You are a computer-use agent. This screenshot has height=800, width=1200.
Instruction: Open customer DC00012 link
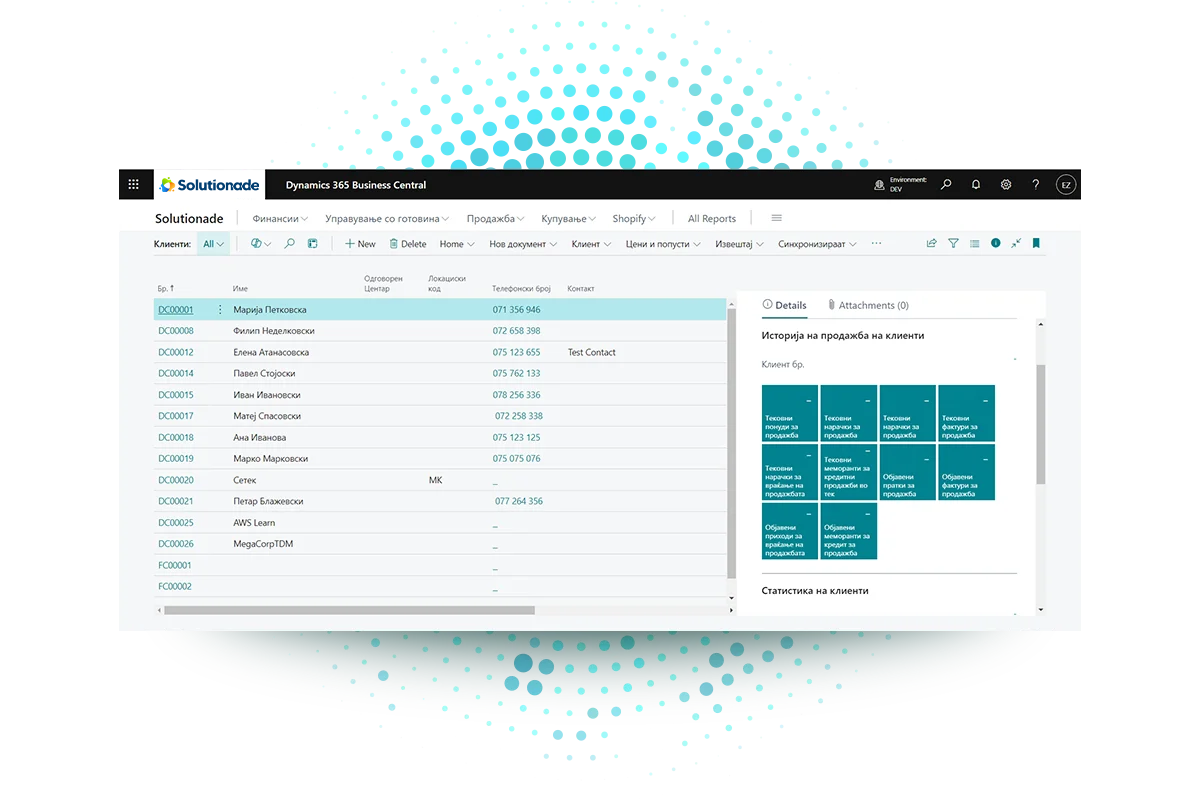point(176,352)
